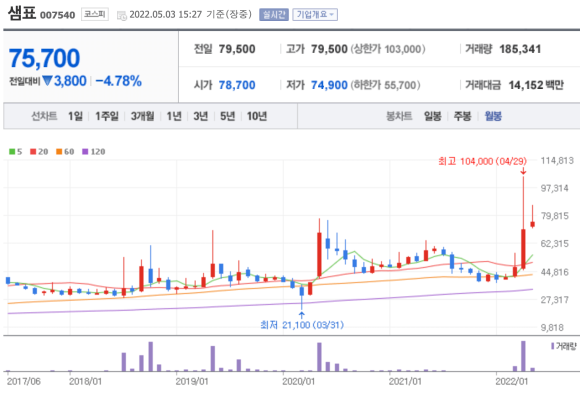Click the stock name 샘표
Viewport: 580px width, 393px height.
point(22,13)
